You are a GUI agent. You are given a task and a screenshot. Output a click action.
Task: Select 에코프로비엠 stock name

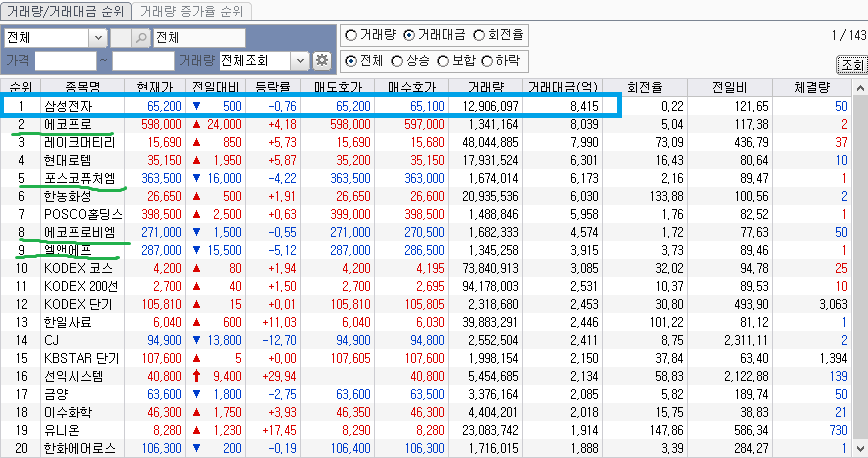point(79,232)
